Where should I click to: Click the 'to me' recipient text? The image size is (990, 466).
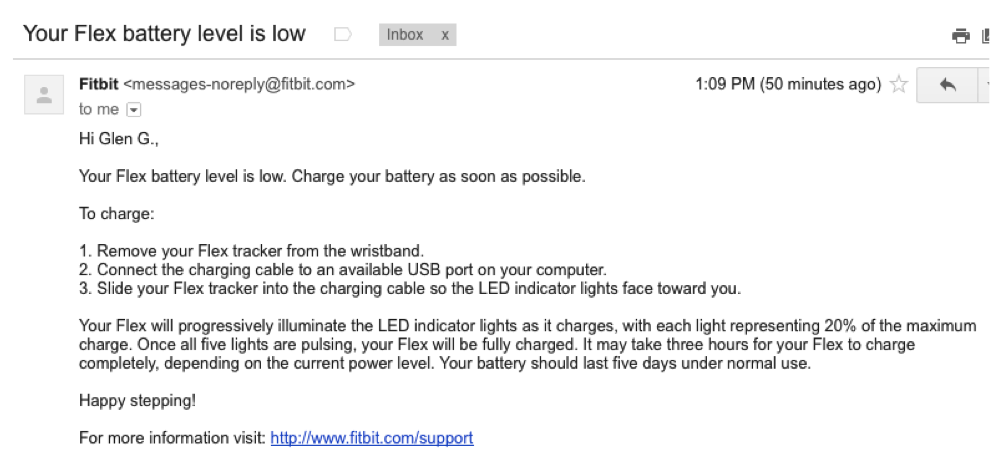tap(99, 109)
